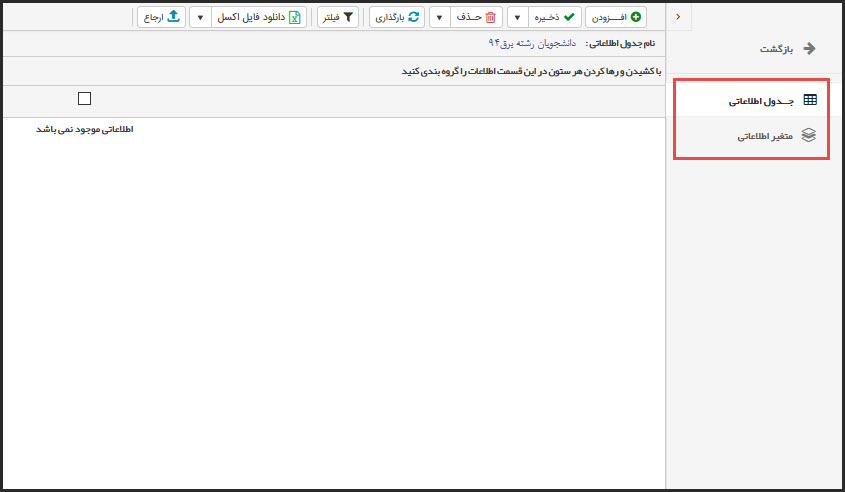The image size is (845, 492).
Task: Open the dropdown arrow beside Save (ذخیره)
Action: pyautogui.click(x=518, y=17)
